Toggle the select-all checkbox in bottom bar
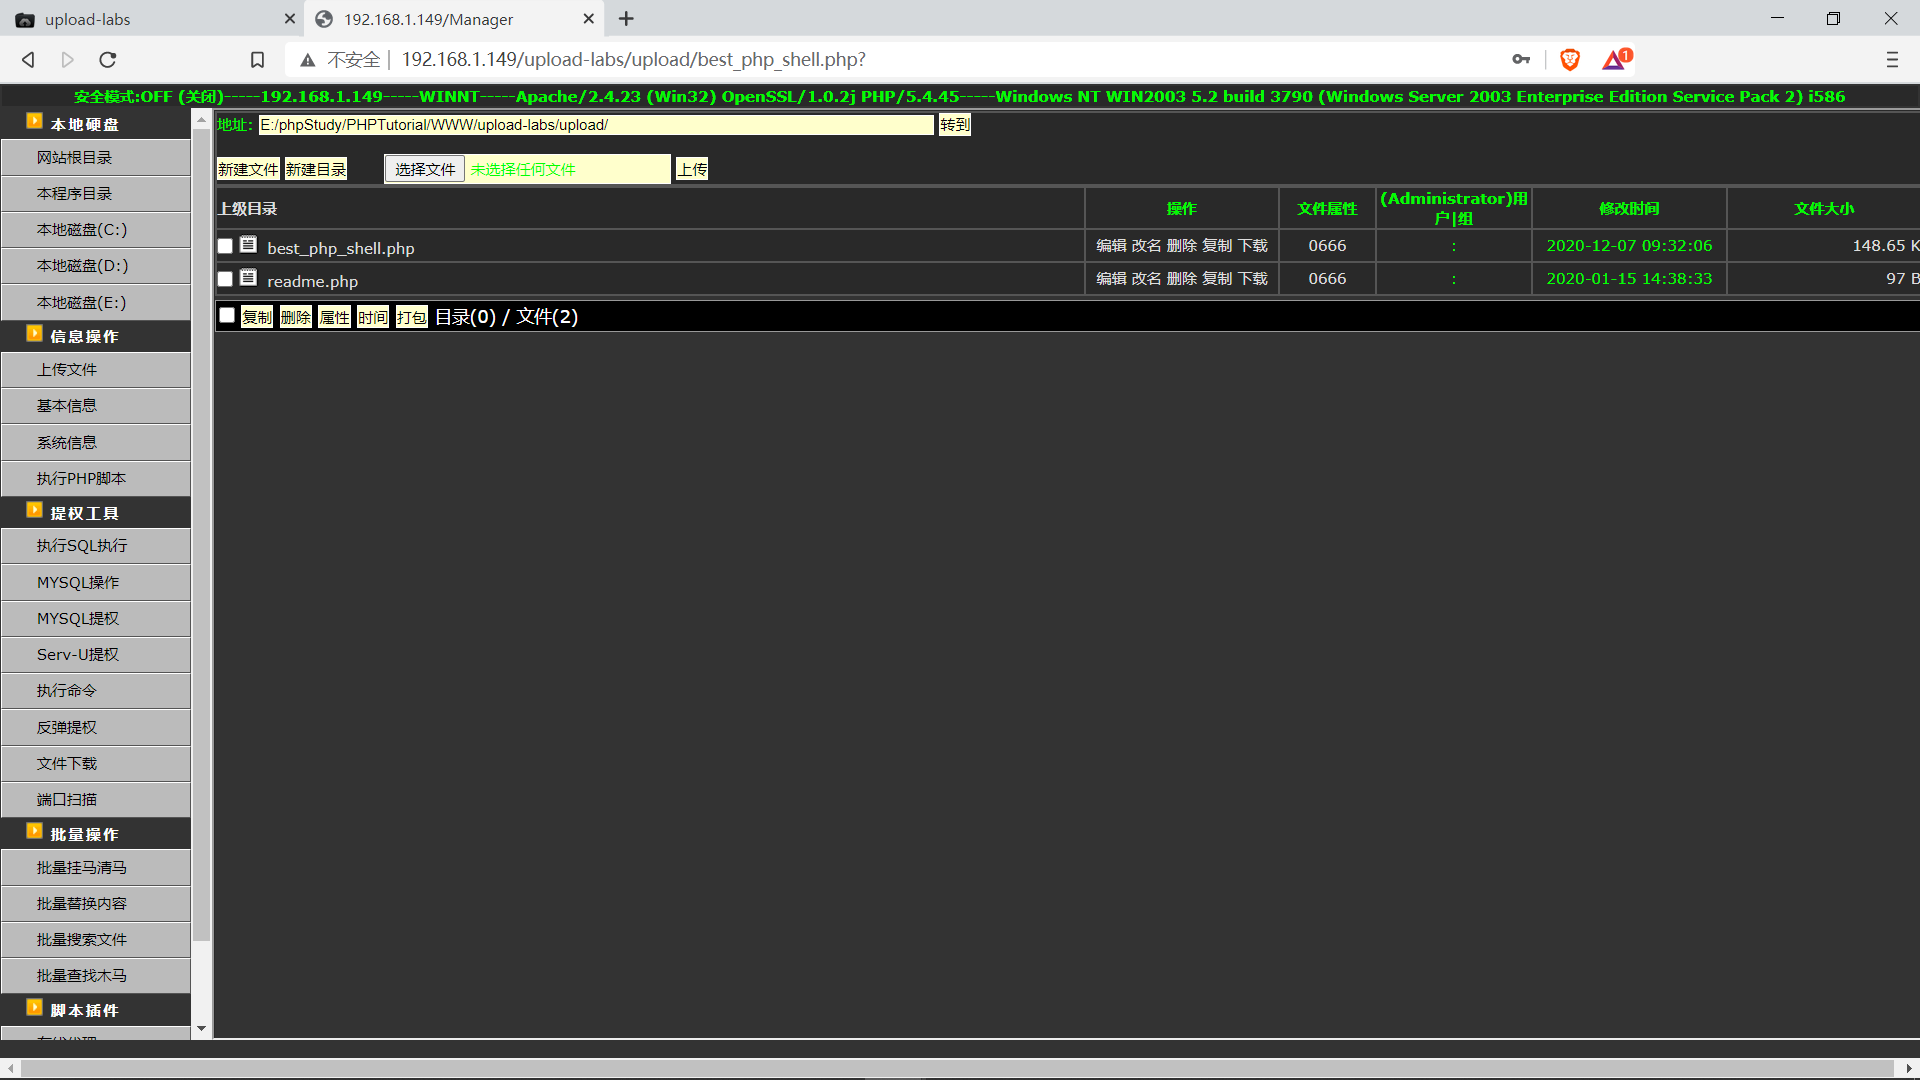 click(x=227, y=316)
